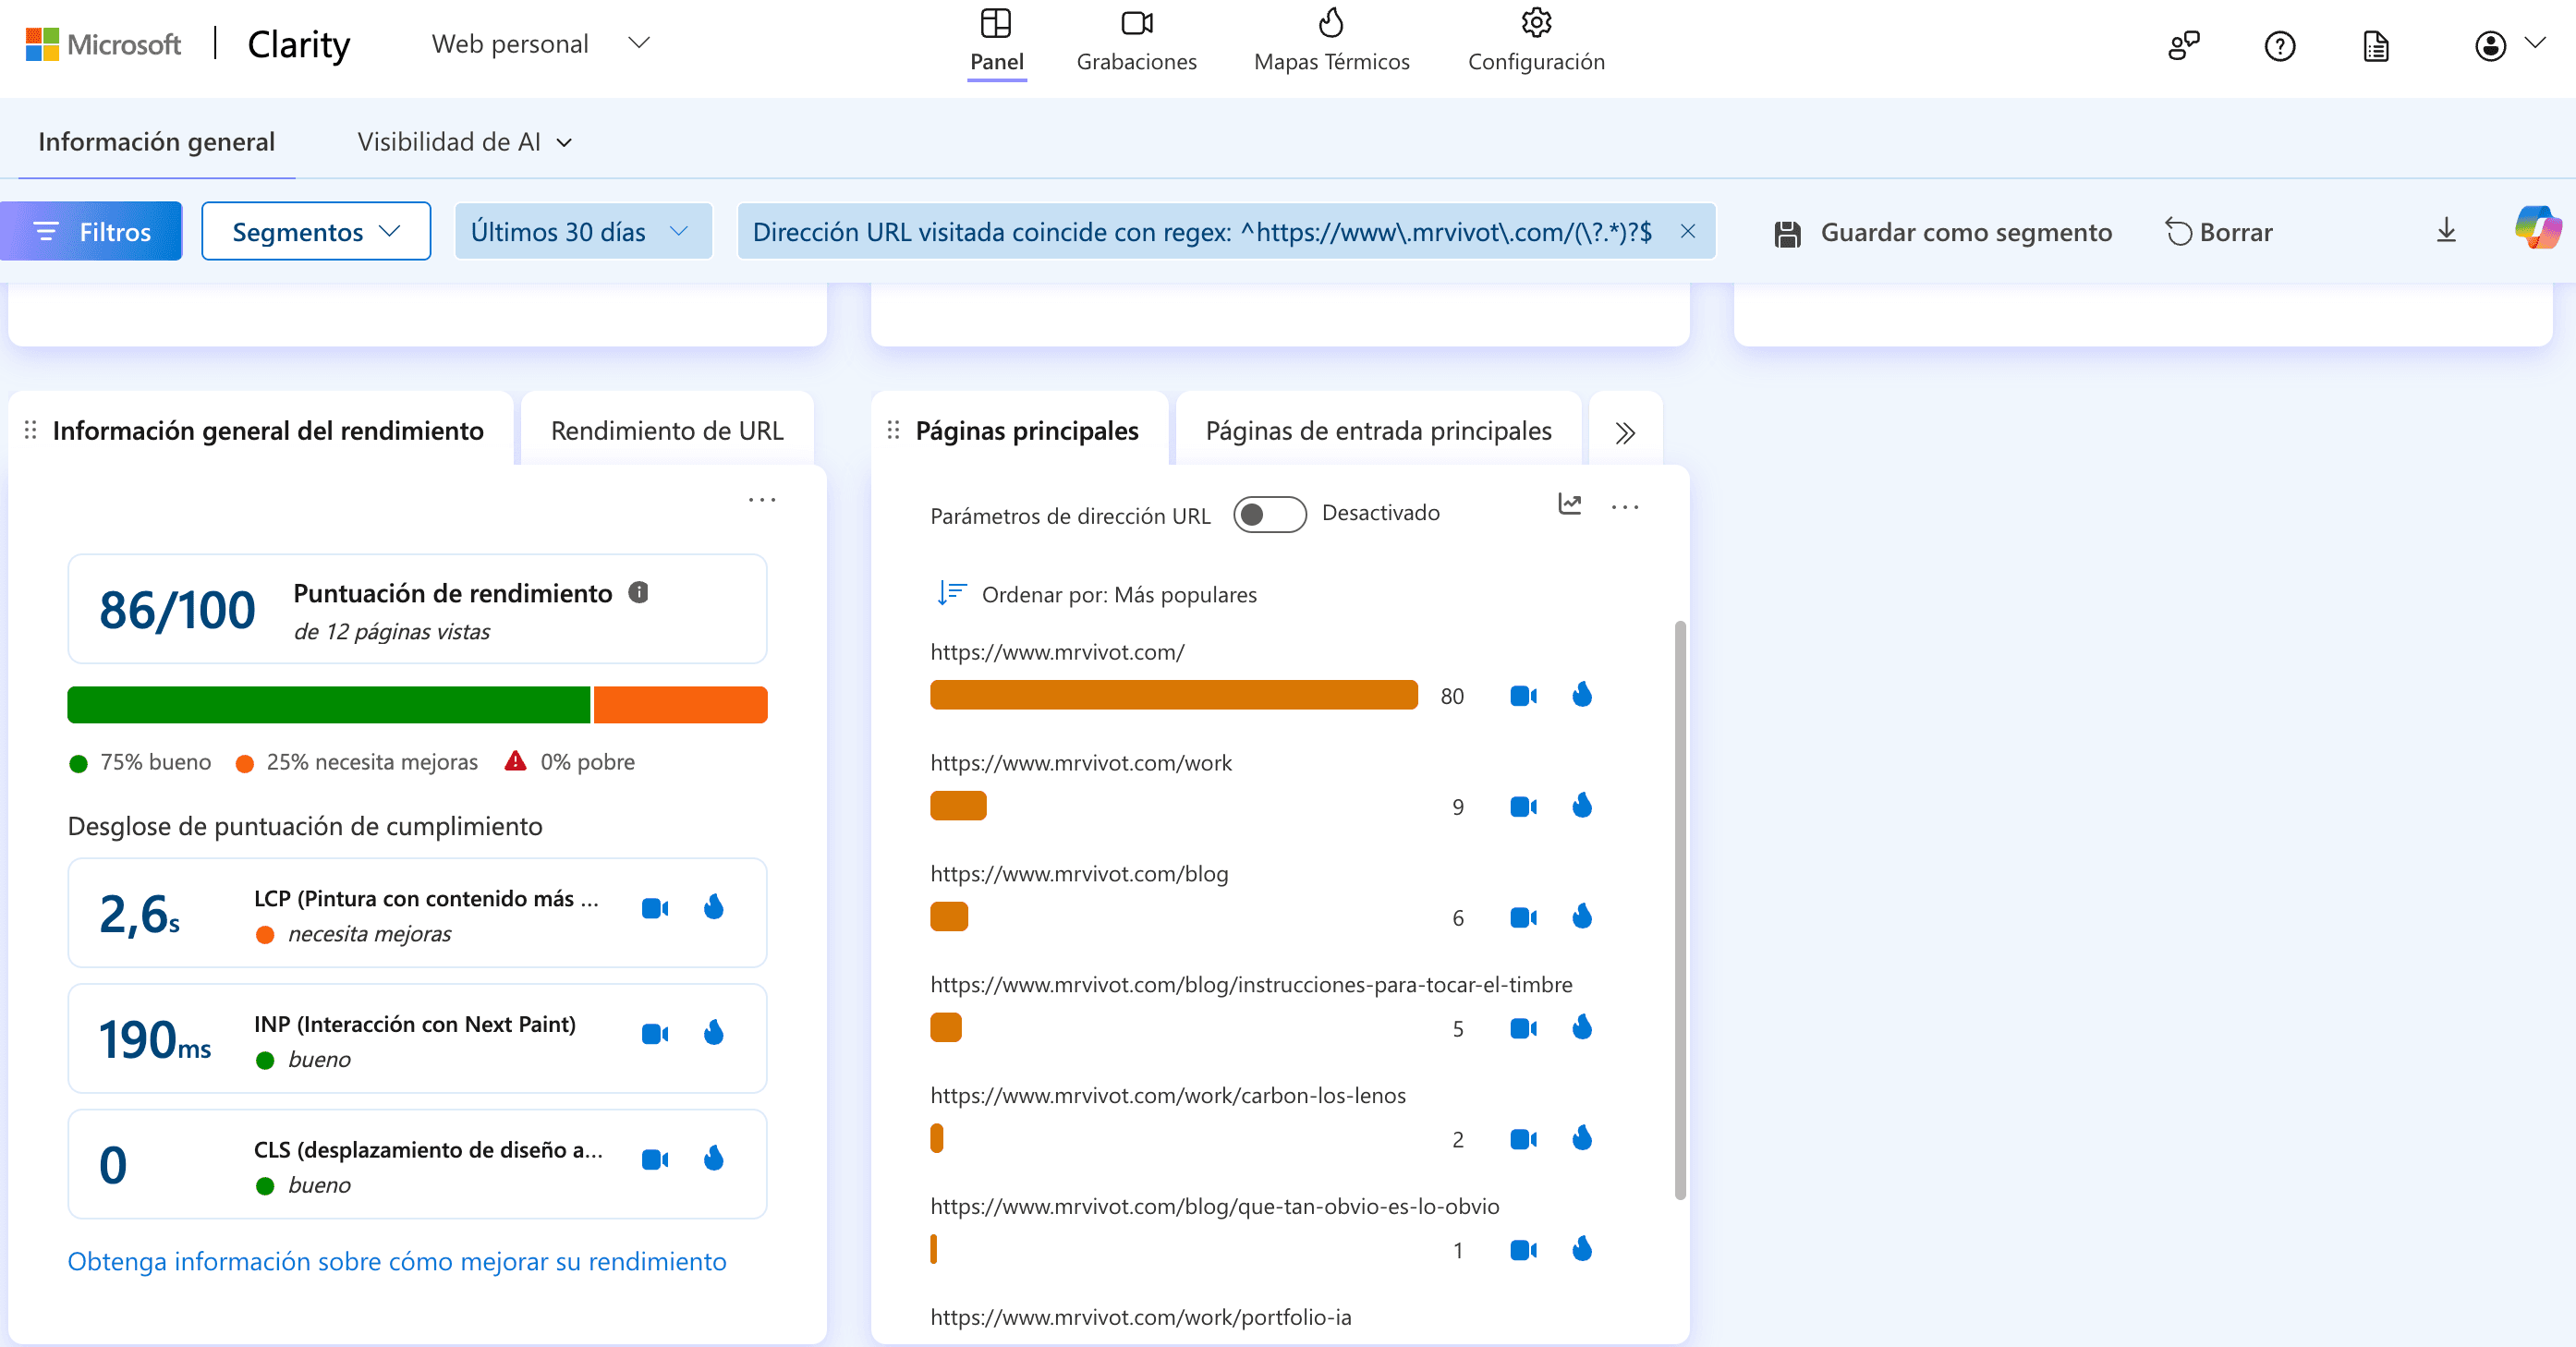Image resolution: width=2576 pixels, height=1347 pixels.
Task: Show more tabs with the double chevron
Action: (1625, 432)
